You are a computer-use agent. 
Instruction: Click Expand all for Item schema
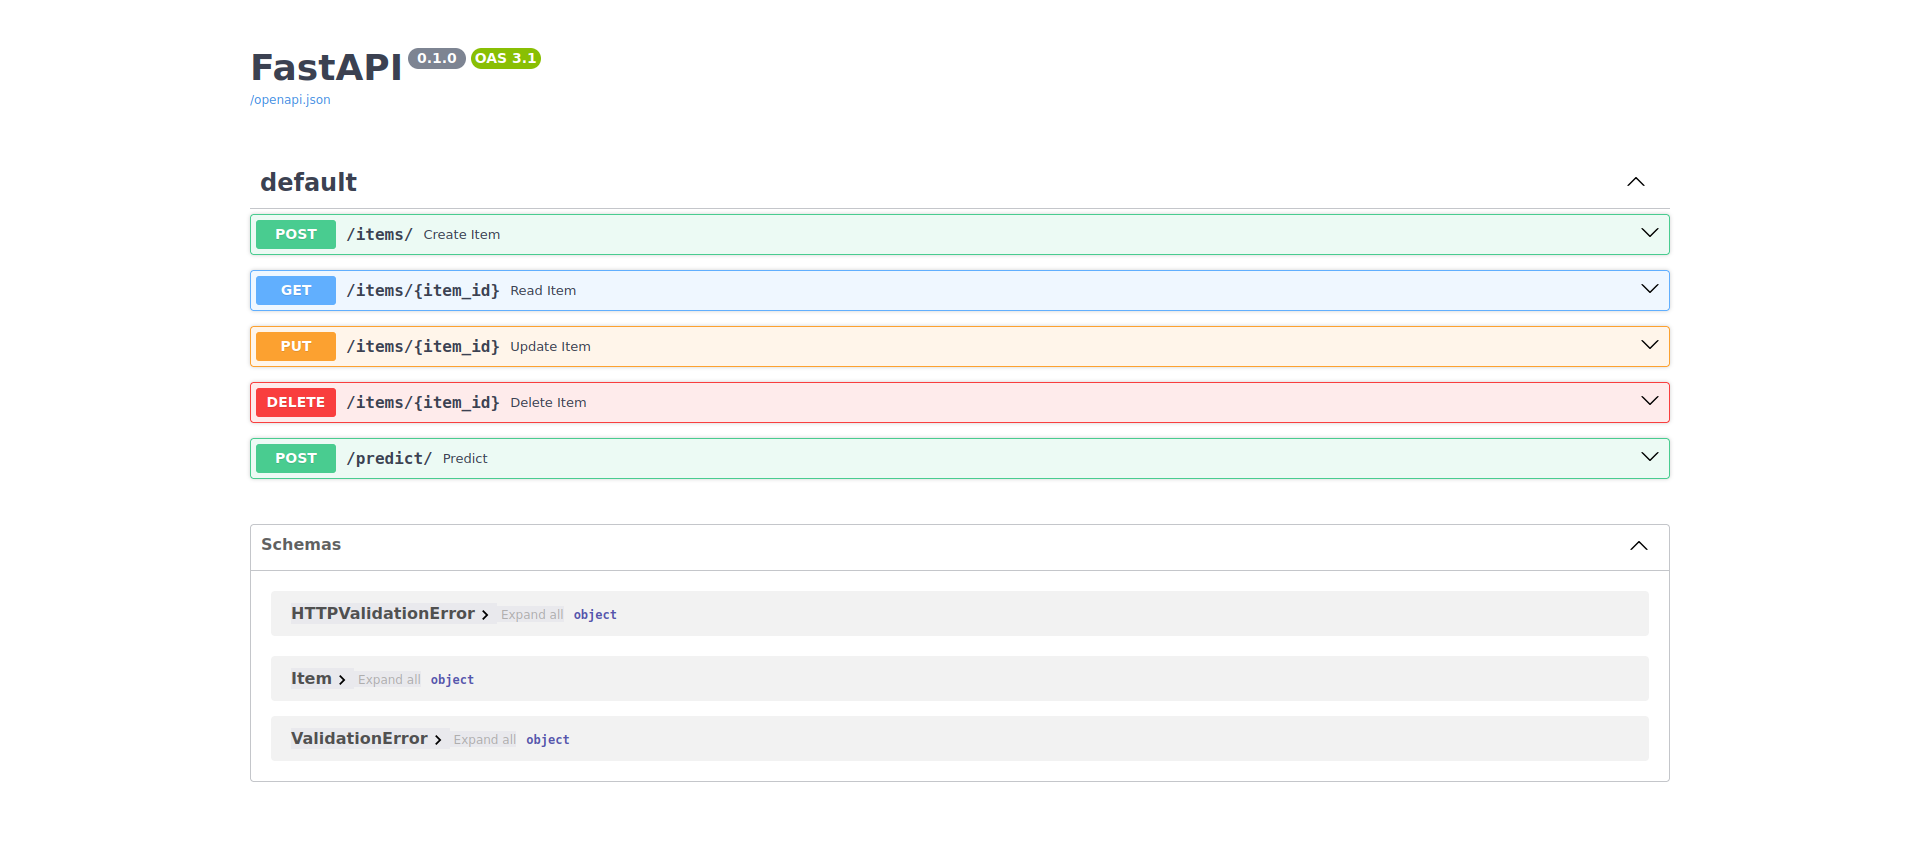point(389,680)
